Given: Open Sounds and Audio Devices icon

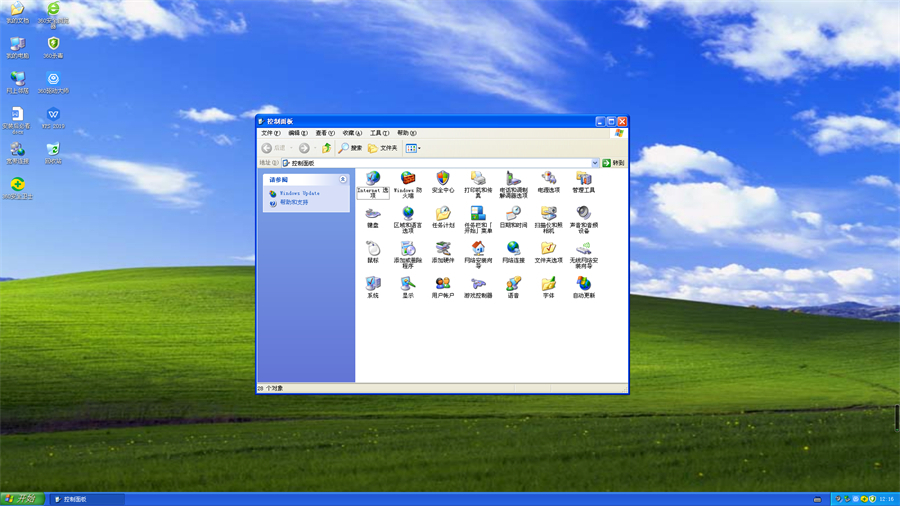Looking at the screenshot, I should coord(584,219).
